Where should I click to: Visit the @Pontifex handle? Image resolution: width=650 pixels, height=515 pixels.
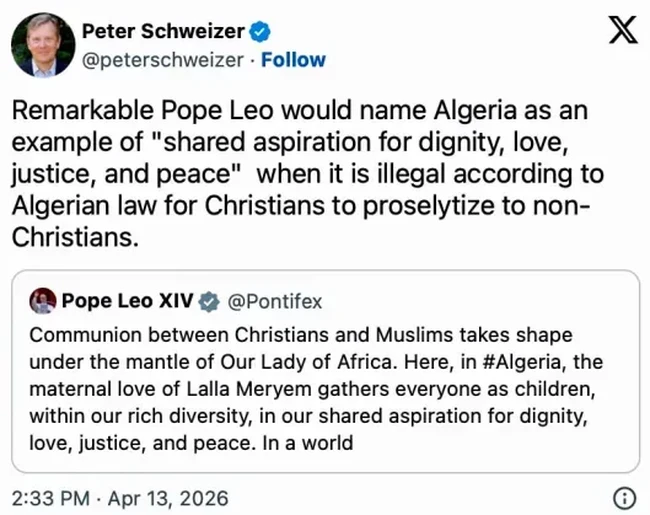pyautogui.click(x=276, y=300)
